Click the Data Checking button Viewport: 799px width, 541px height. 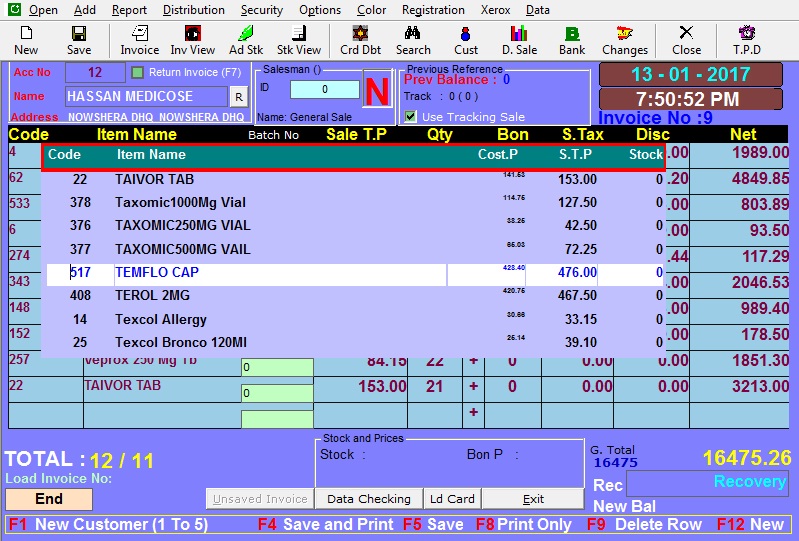click(369, 499)
